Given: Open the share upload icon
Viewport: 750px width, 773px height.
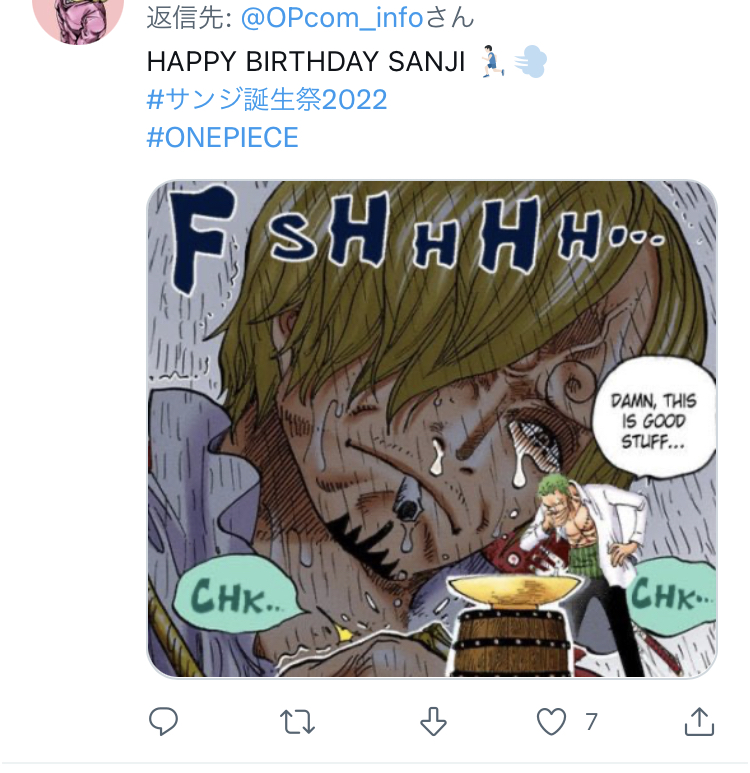Looking at the screenshot, I should (x=700, y=721).
